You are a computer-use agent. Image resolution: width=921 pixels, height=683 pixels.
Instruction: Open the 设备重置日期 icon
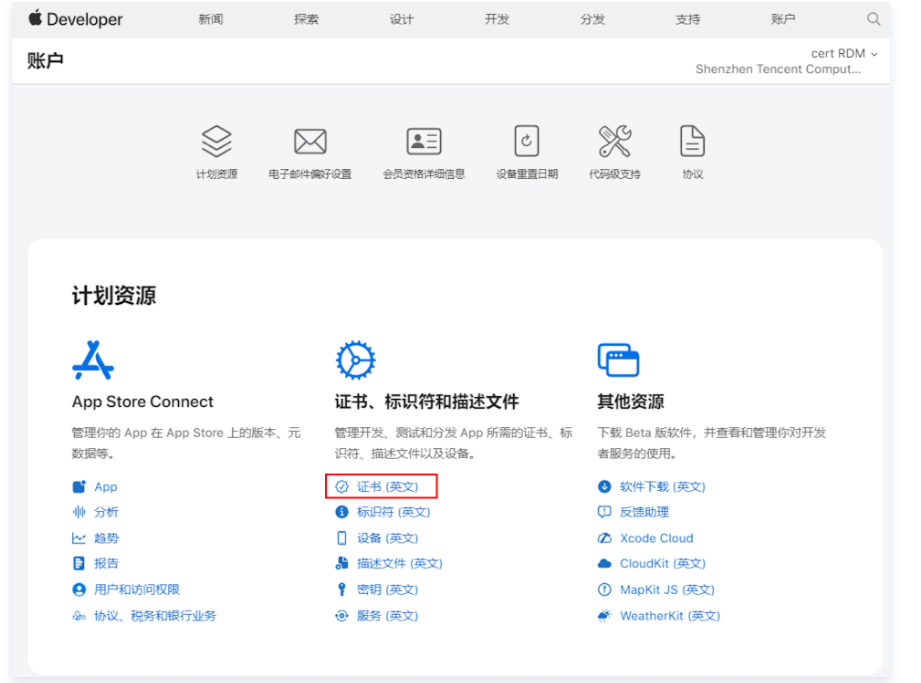click(x=527, y=140)
